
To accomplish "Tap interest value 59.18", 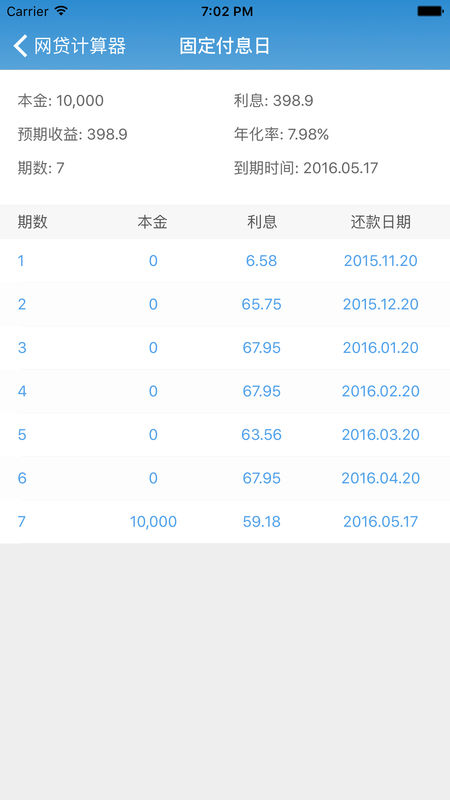I will [261, 521].
